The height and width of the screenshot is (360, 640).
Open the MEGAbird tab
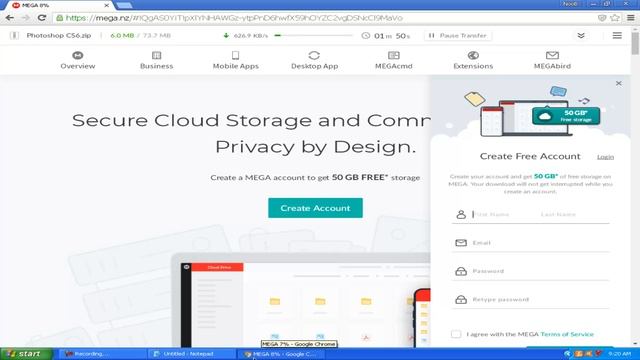(552, 60)
